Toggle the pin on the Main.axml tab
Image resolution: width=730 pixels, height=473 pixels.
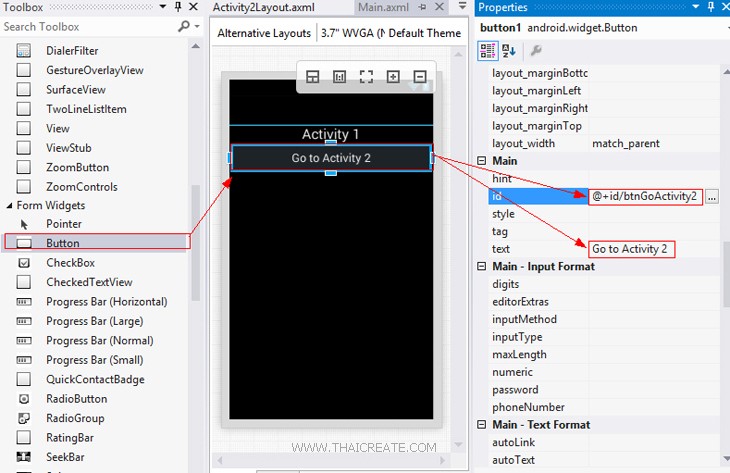423,7
